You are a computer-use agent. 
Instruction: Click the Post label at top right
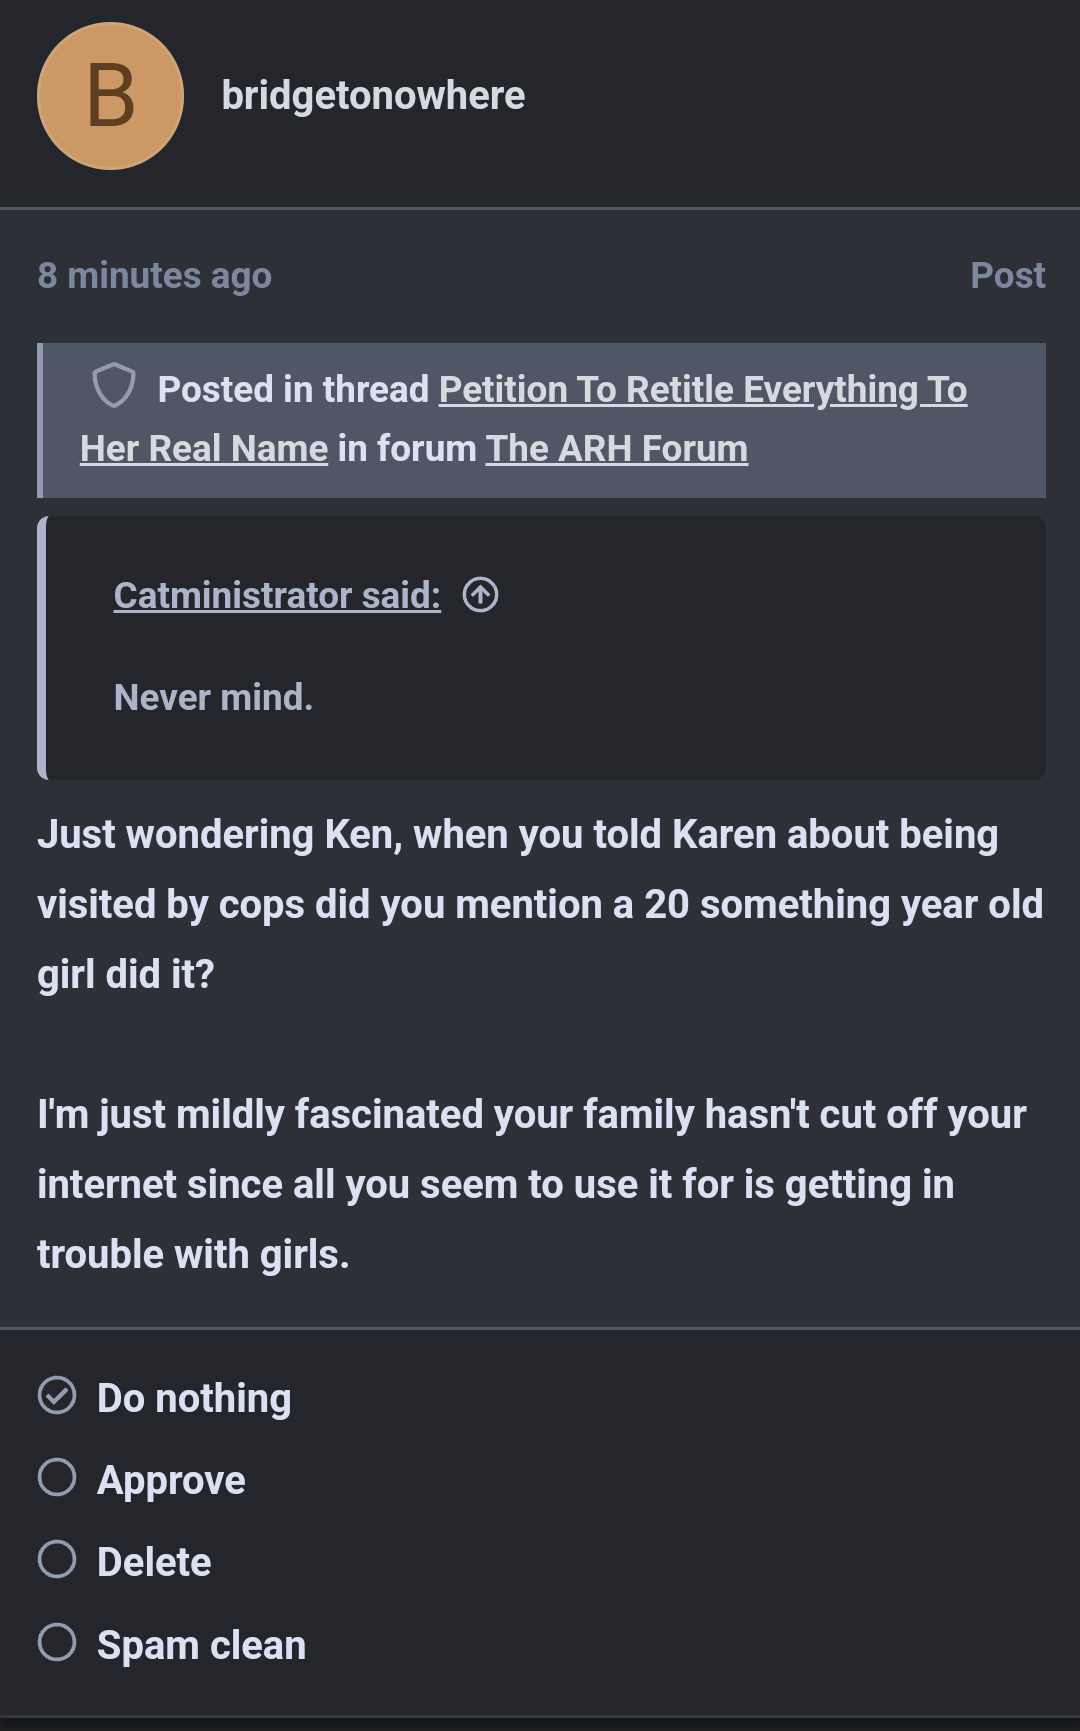1008,275
